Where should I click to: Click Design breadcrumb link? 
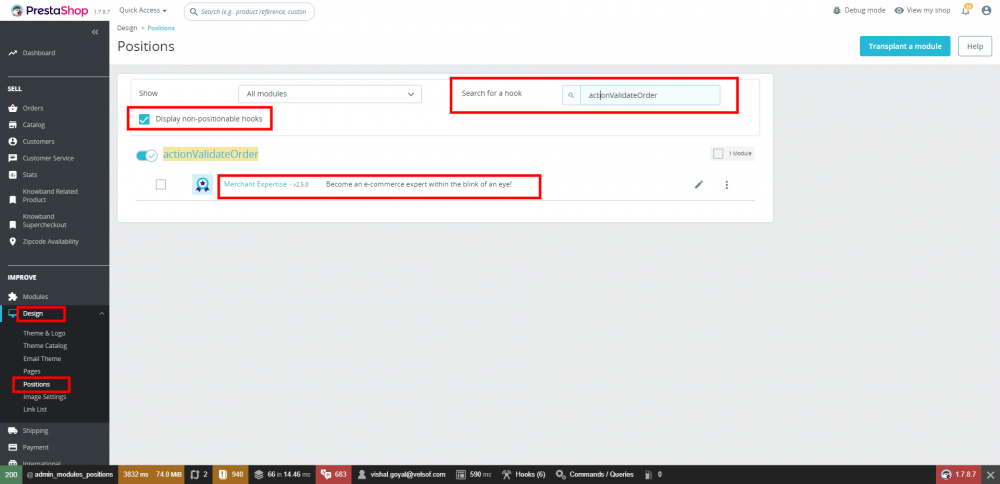click(127, 28)
